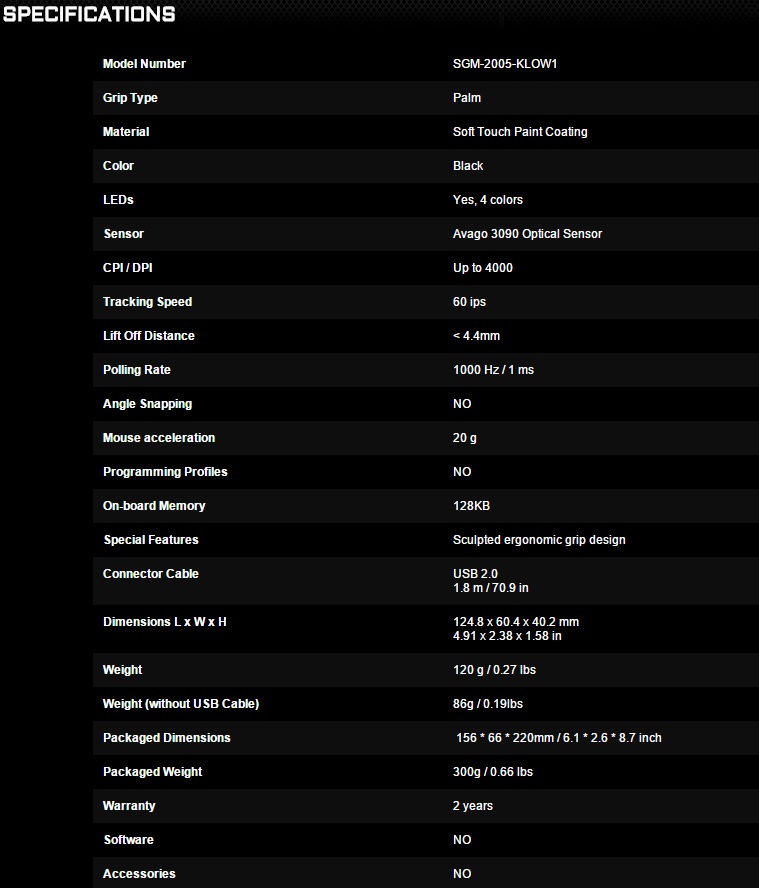The height and width of the screenshot is (888, 759).
Task: Click the Dimensions L x W x H label
Action: pos(164,622)
